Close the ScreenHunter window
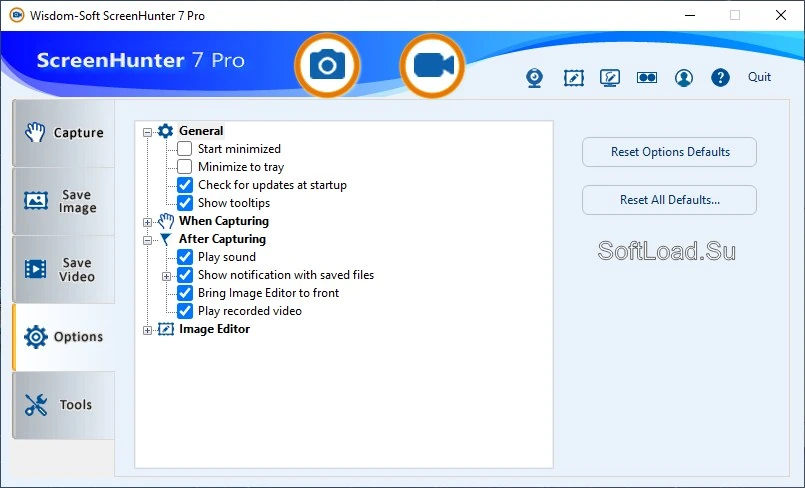805x488 pixels. pos(781,15)
